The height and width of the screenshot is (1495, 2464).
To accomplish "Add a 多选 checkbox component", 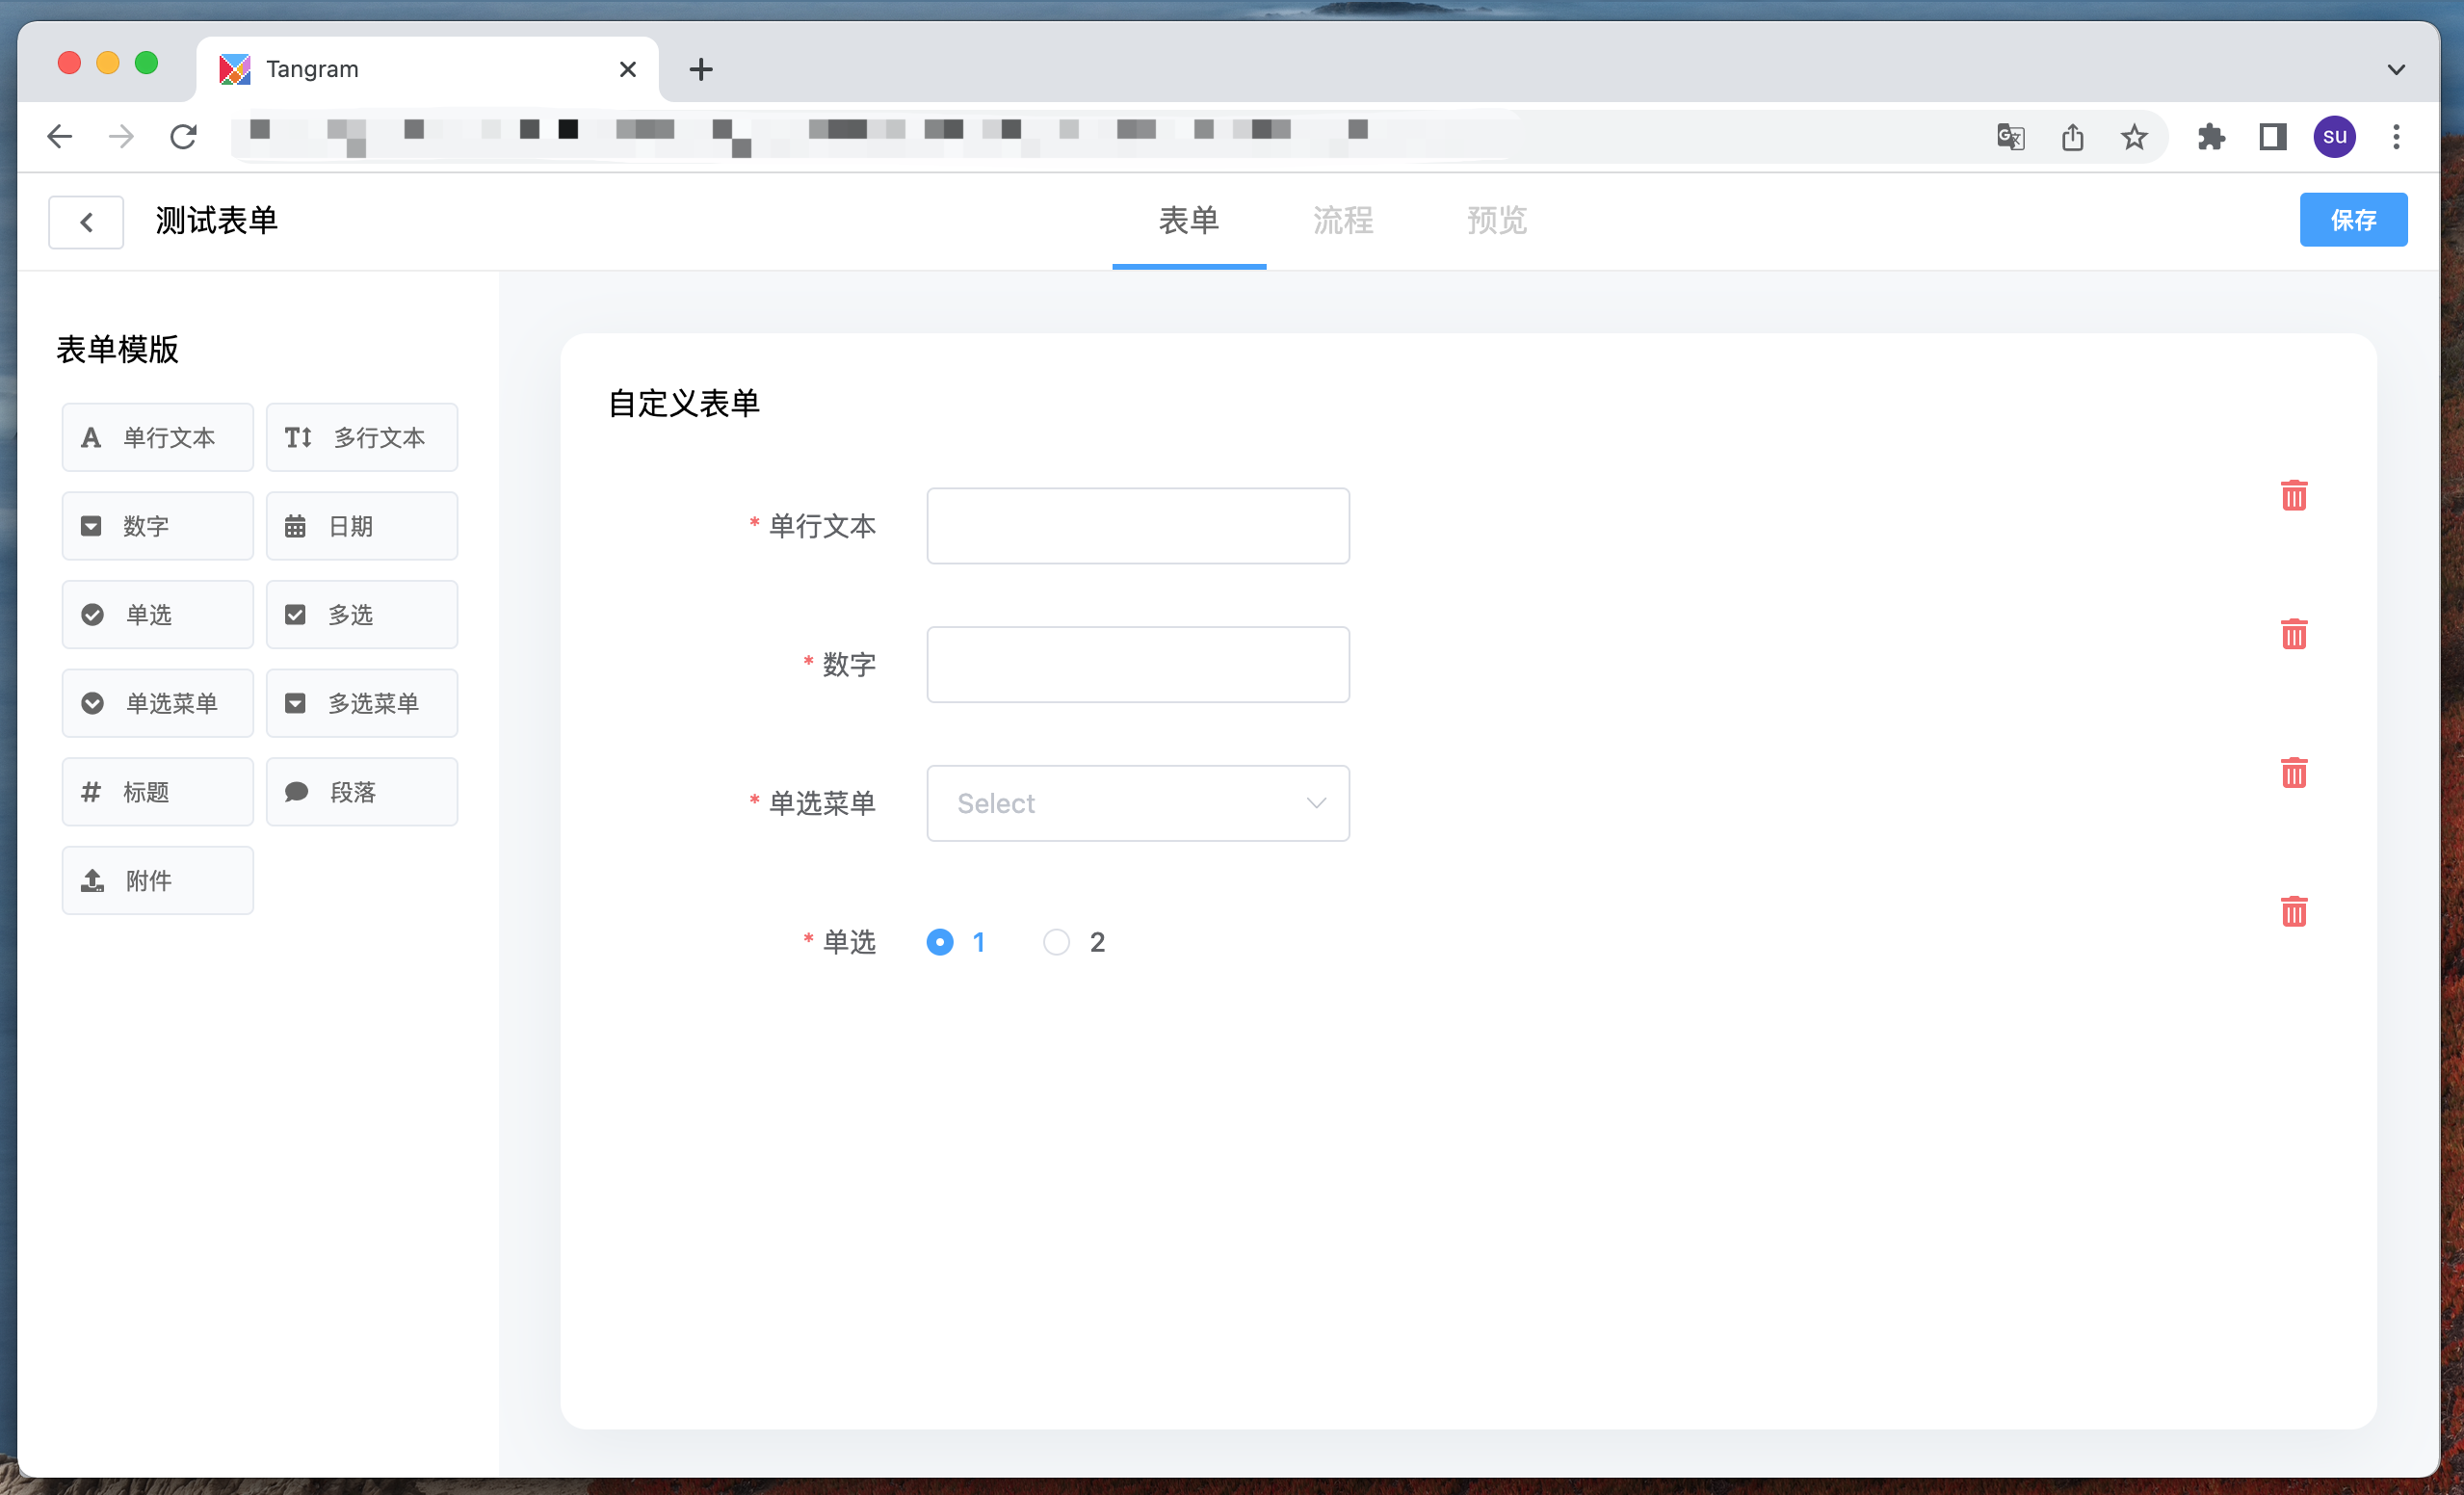I will 361,614.
